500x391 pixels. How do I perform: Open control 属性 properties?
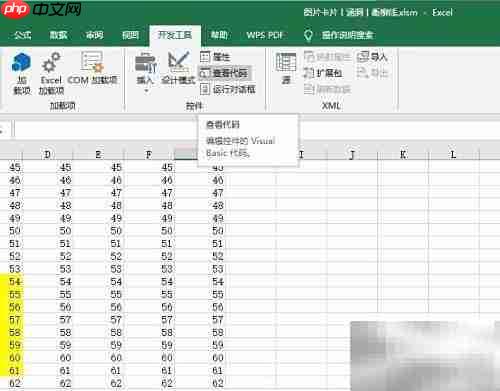[x=215, y=57]
